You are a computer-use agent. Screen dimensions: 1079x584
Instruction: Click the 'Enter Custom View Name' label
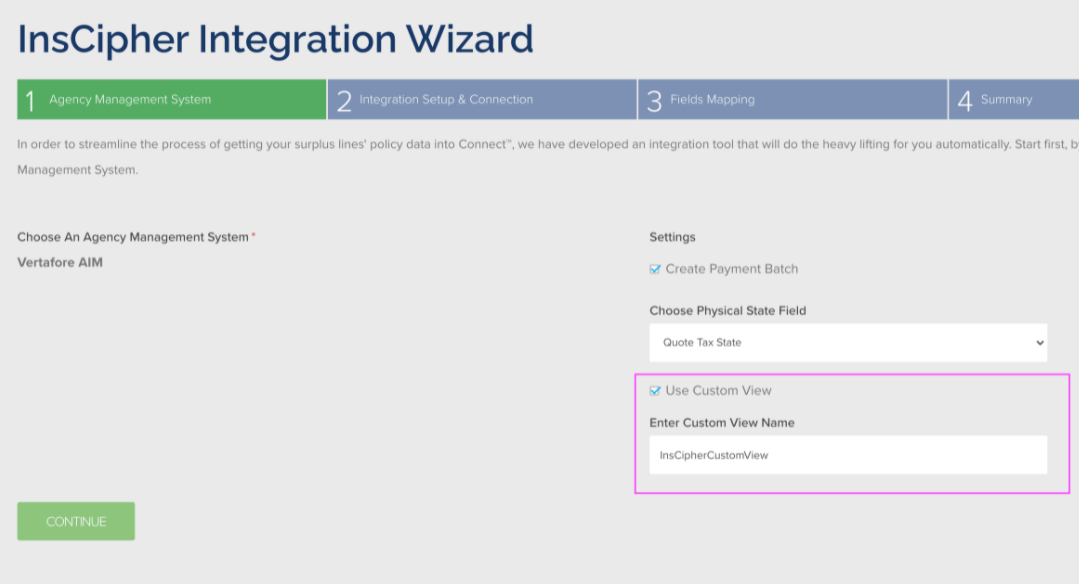721,423
